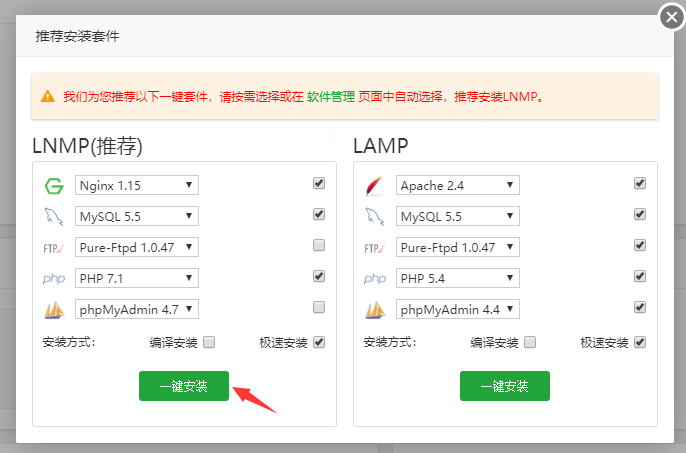This screenshot has height=453, width=686.
Task: Click the php logo icon in LAMP
Action: pyautogui.click(x=375, y=279)
